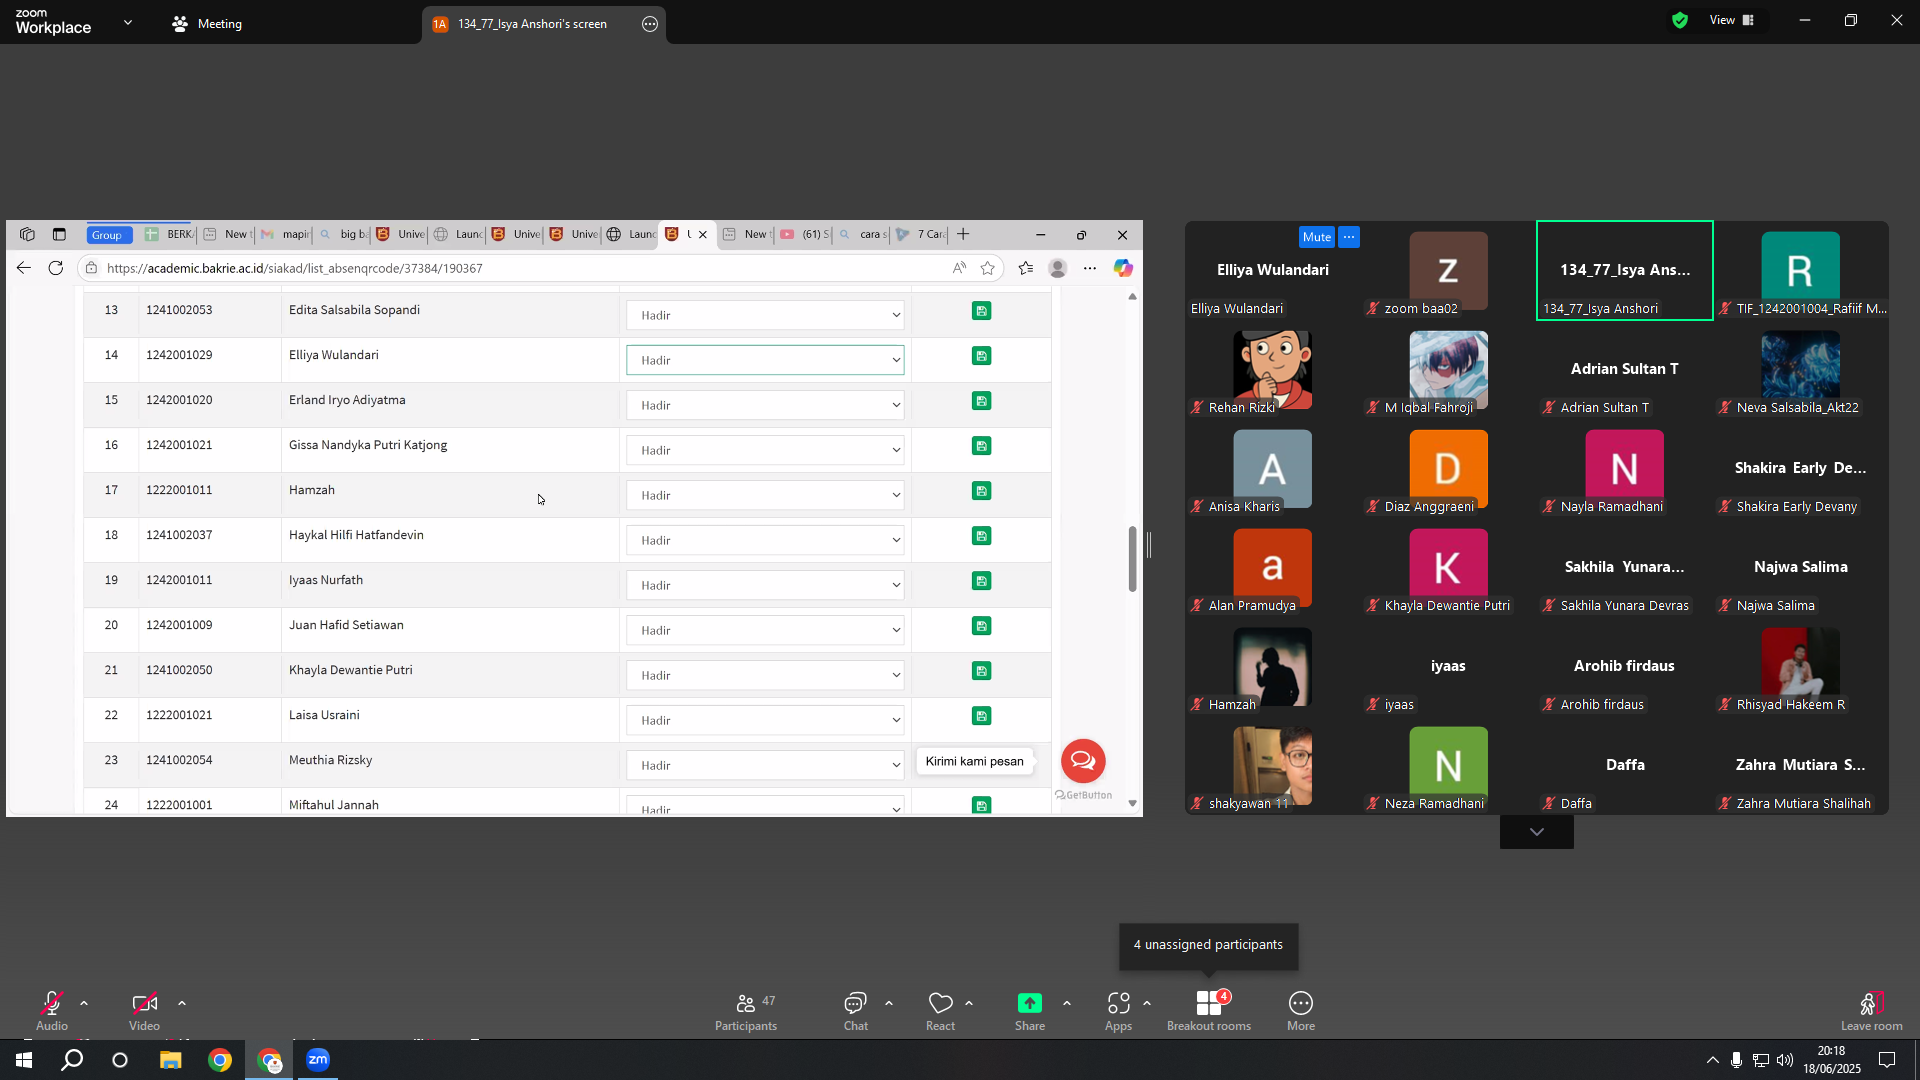1920x1080 pixels.
Task: Expand reactions options arrow
Action: 969,1003
